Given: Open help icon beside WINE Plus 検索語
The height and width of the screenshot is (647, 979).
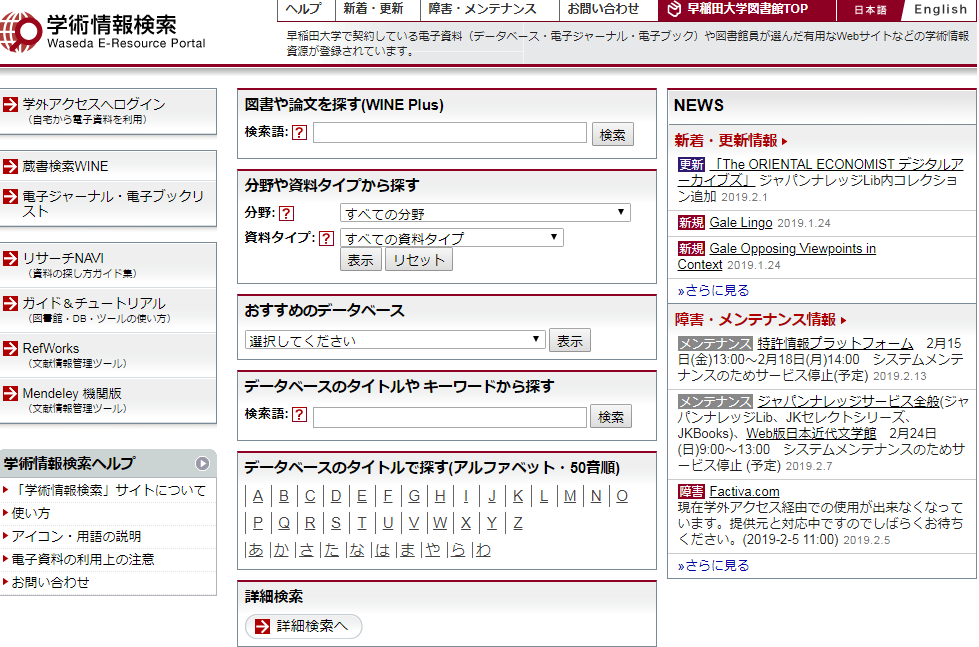Looking at the screenshot, I should click(x=300, y=132).
